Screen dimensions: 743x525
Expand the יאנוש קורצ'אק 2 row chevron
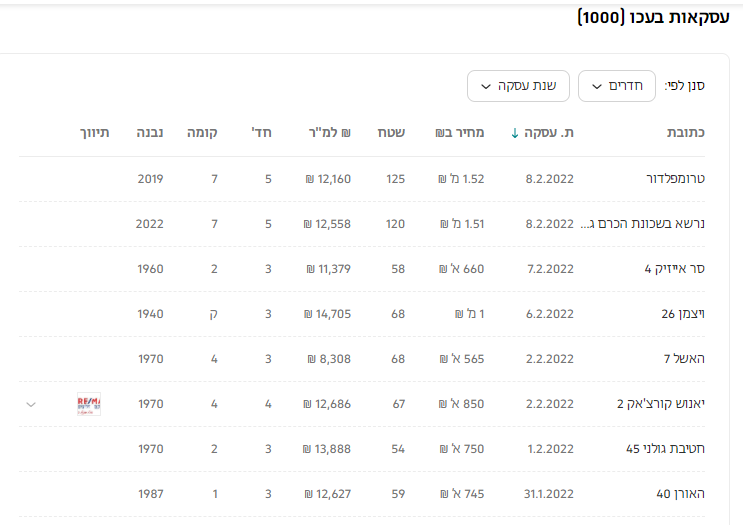point(31,404)
